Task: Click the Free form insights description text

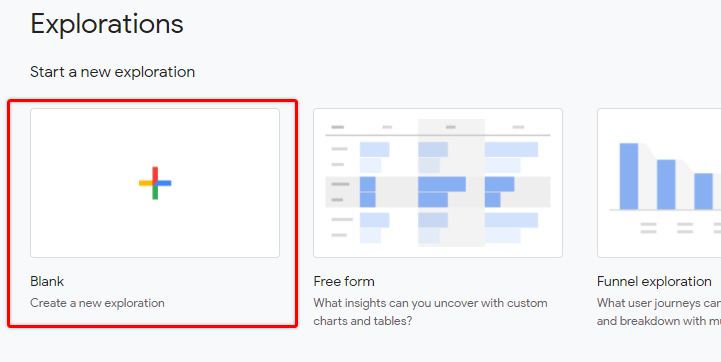Action: click(430, 312)
